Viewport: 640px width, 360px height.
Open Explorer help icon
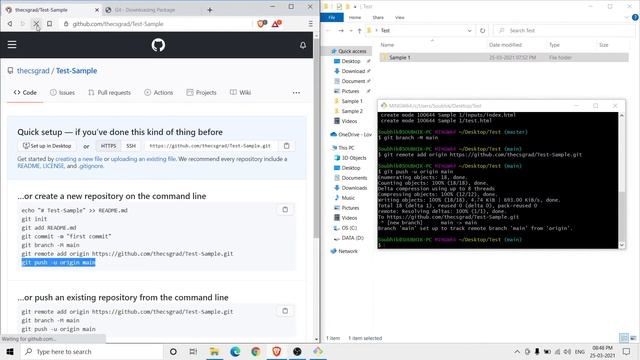click(x=635, y=17)
